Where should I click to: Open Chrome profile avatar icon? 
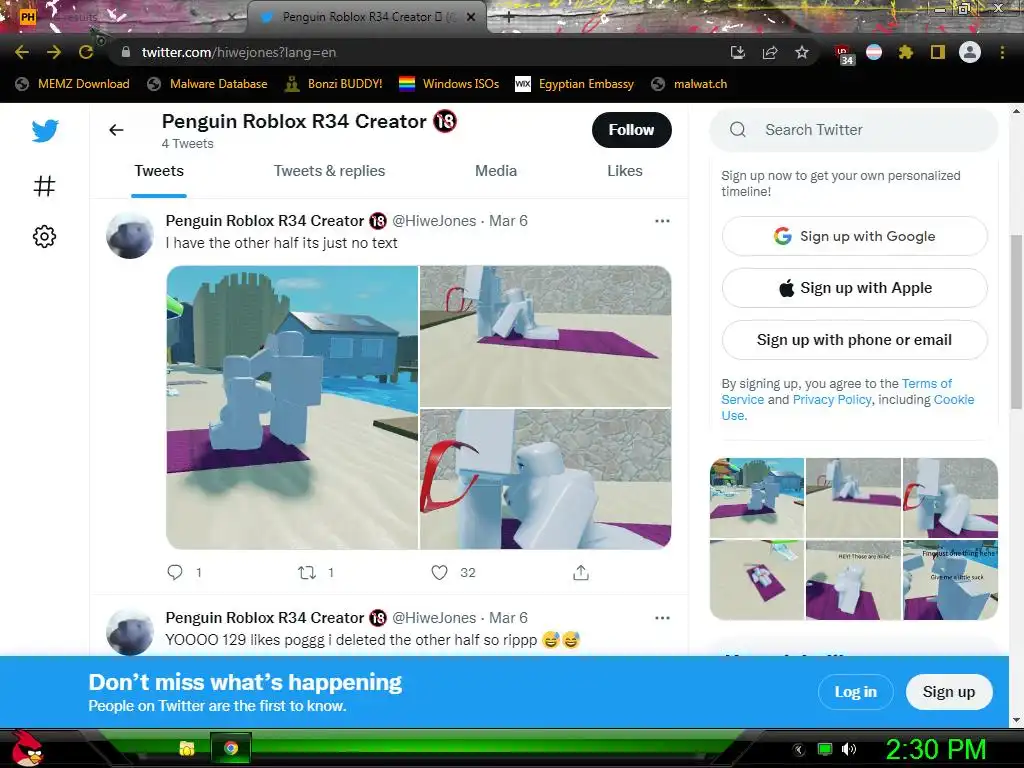970,52
